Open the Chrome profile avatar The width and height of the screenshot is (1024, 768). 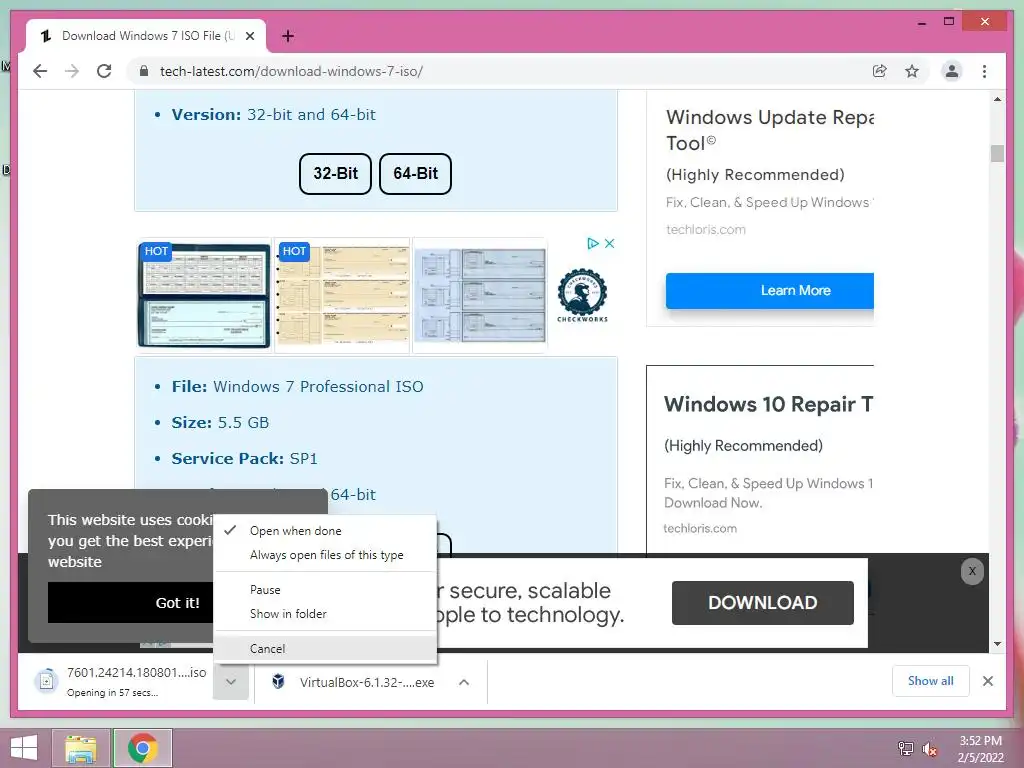[952, 71]
